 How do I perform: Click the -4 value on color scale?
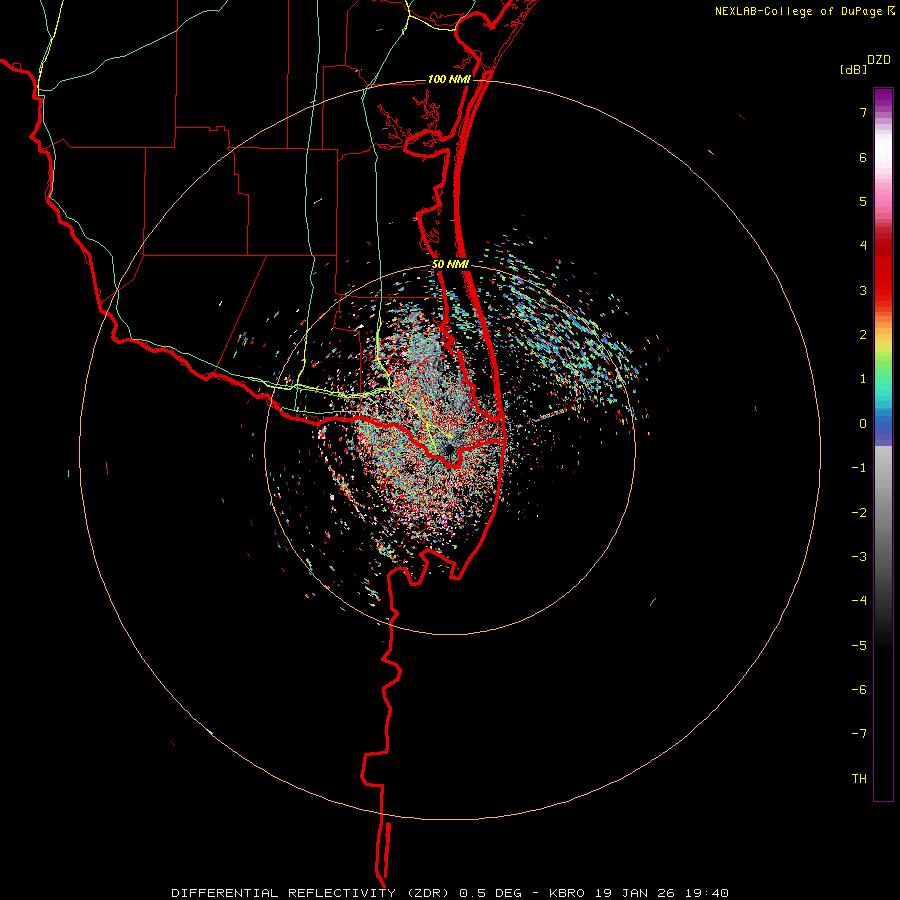[x=859, y=601]
